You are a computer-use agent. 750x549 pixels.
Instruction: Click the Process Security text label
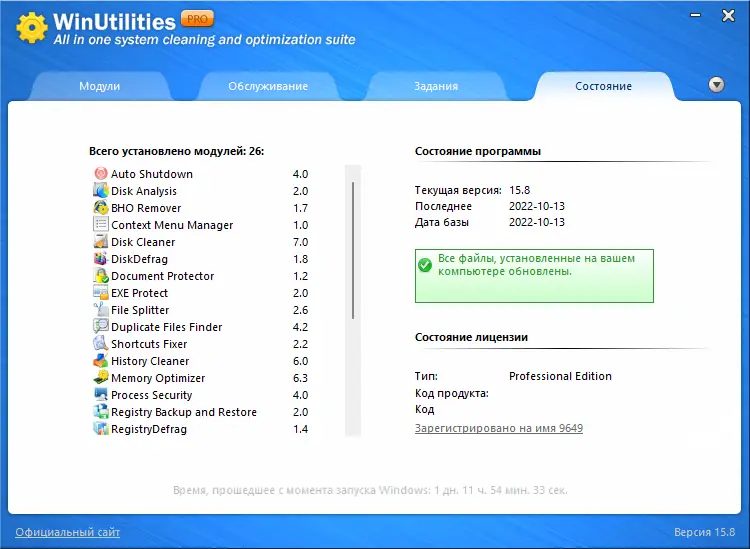(x=152, y=395)
